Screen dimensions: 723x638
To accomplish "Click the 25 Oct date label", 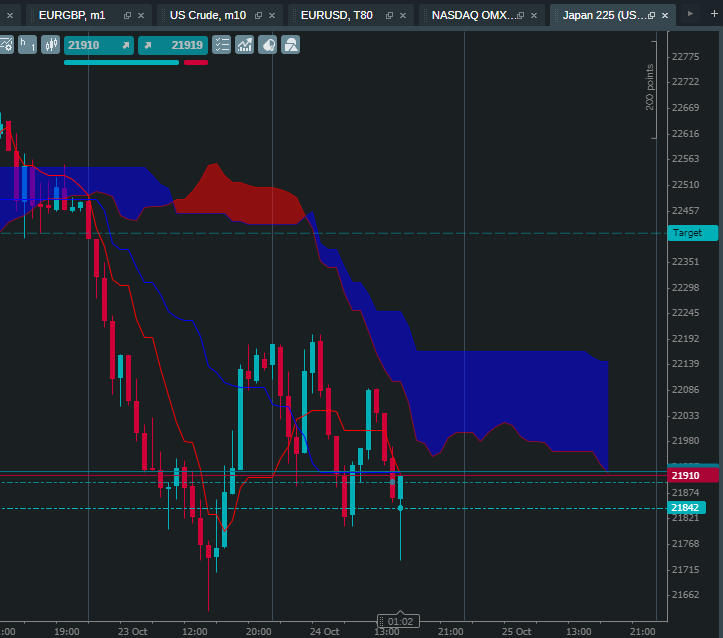I will [x=516, y=632].
